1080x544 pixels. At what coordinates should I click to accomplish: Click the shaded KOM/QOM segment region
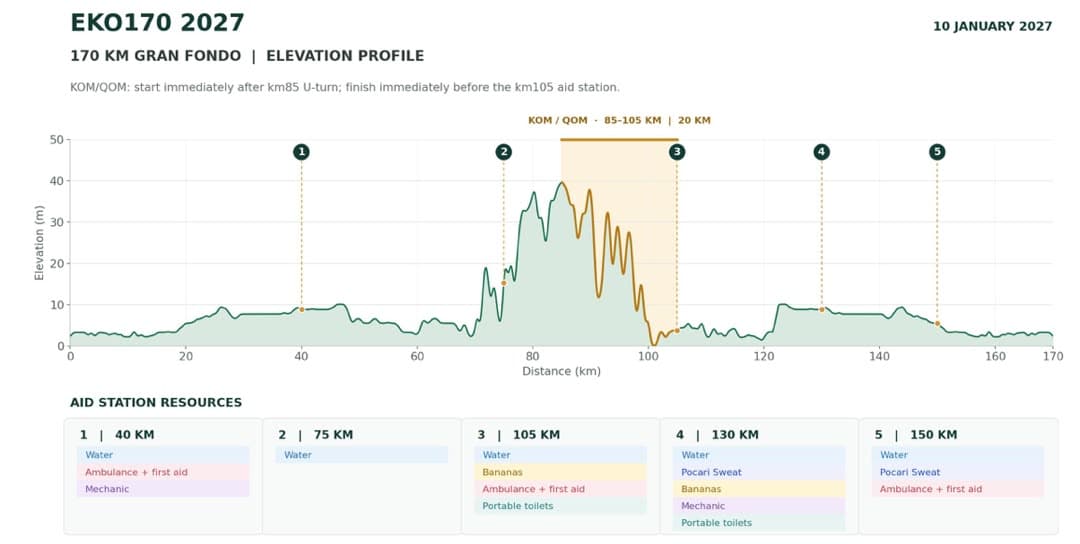619,242
